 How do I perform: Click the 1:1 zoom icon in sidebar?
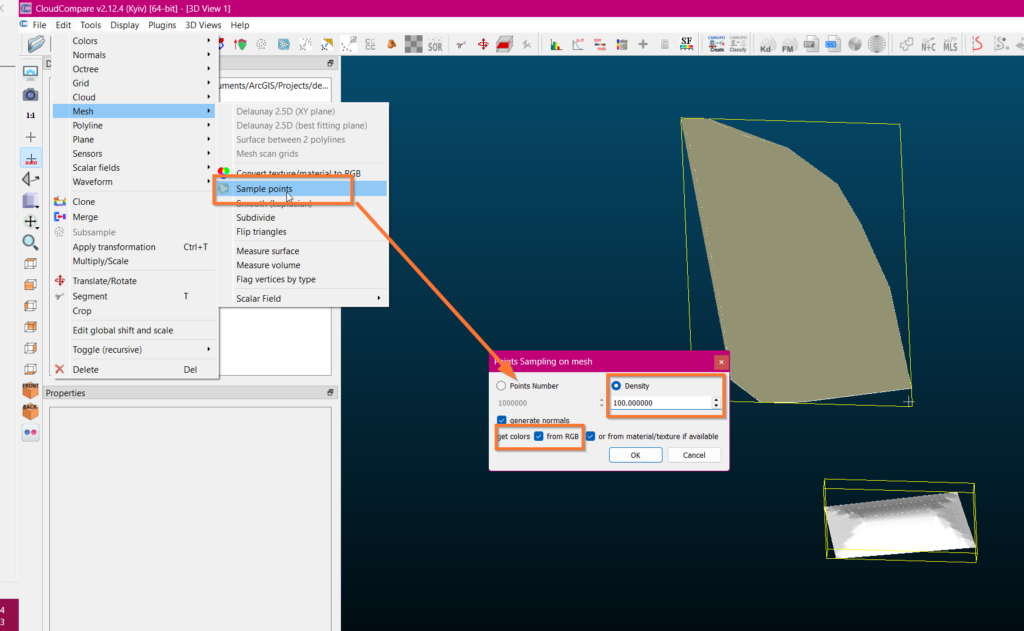[x=30, y=116]
